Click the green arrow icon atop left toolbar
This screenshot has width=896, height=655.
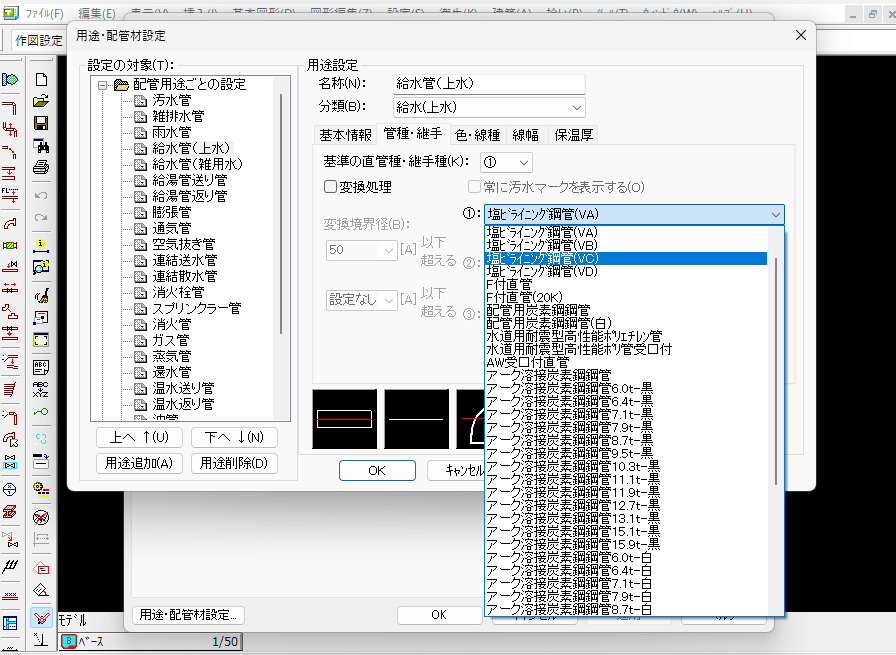point(11,79)
